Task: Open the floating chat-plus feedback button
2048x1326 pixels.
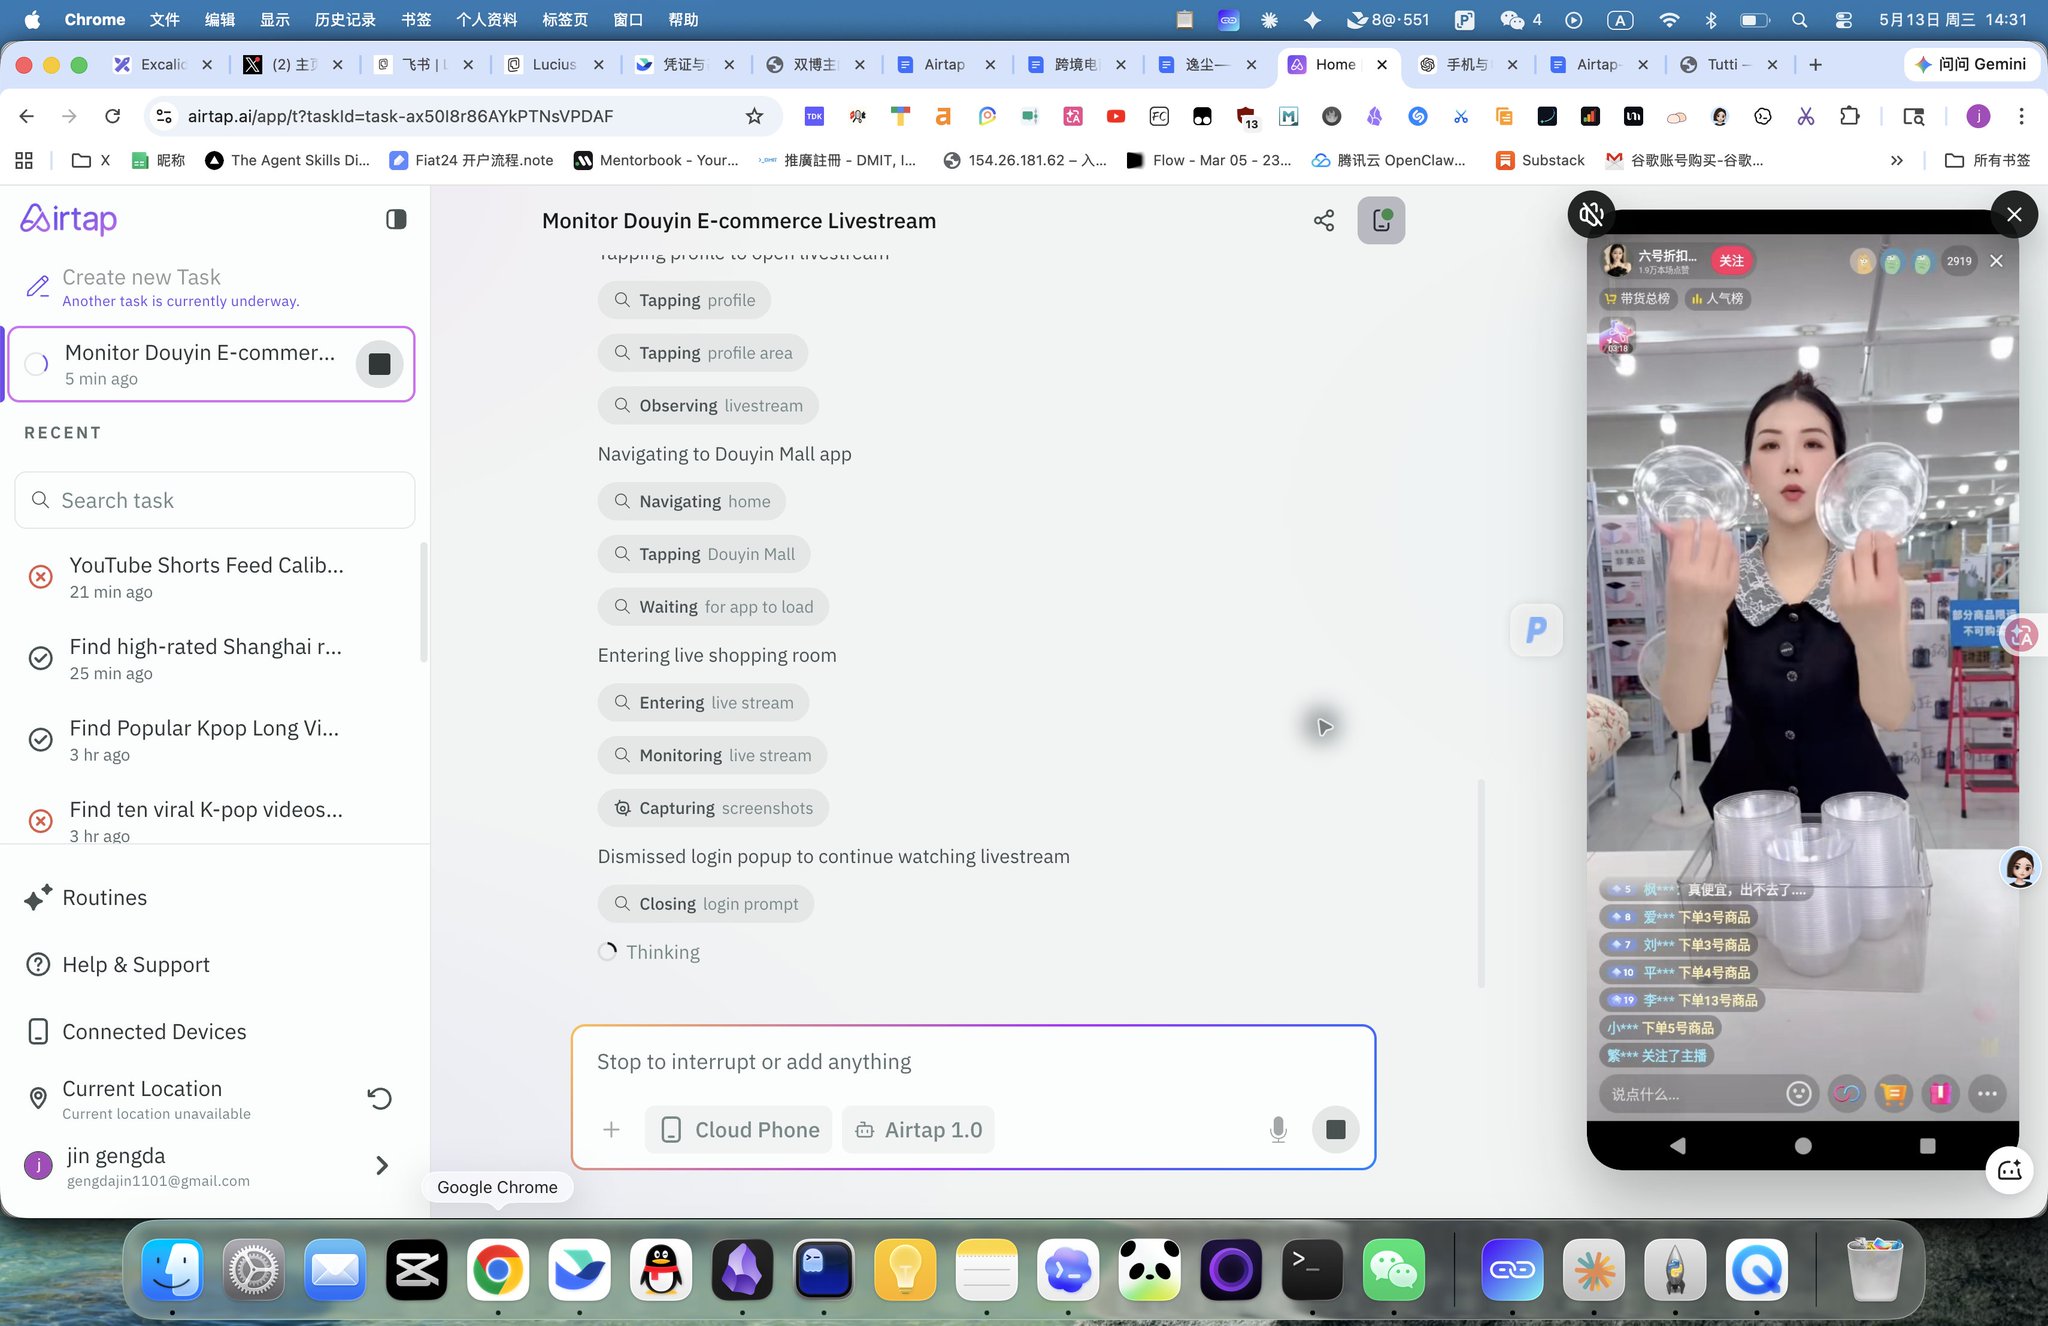Action: pos(2010,1170)
